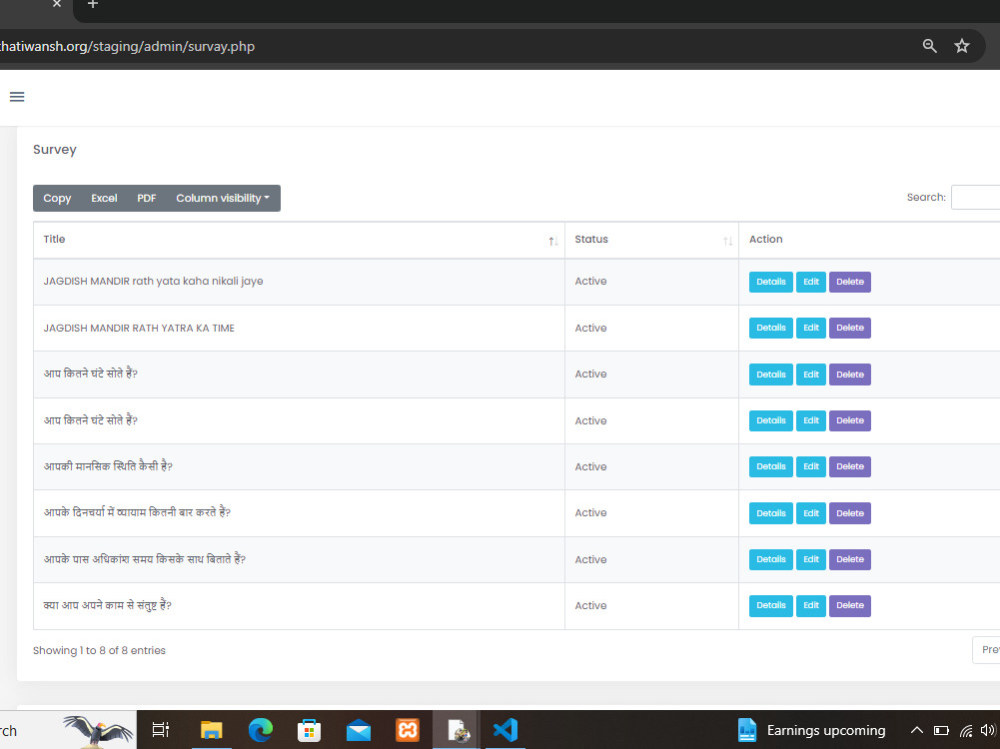1000x749 pixels.
Task: Export the table as PDF
Action: (x=146, y=198)
